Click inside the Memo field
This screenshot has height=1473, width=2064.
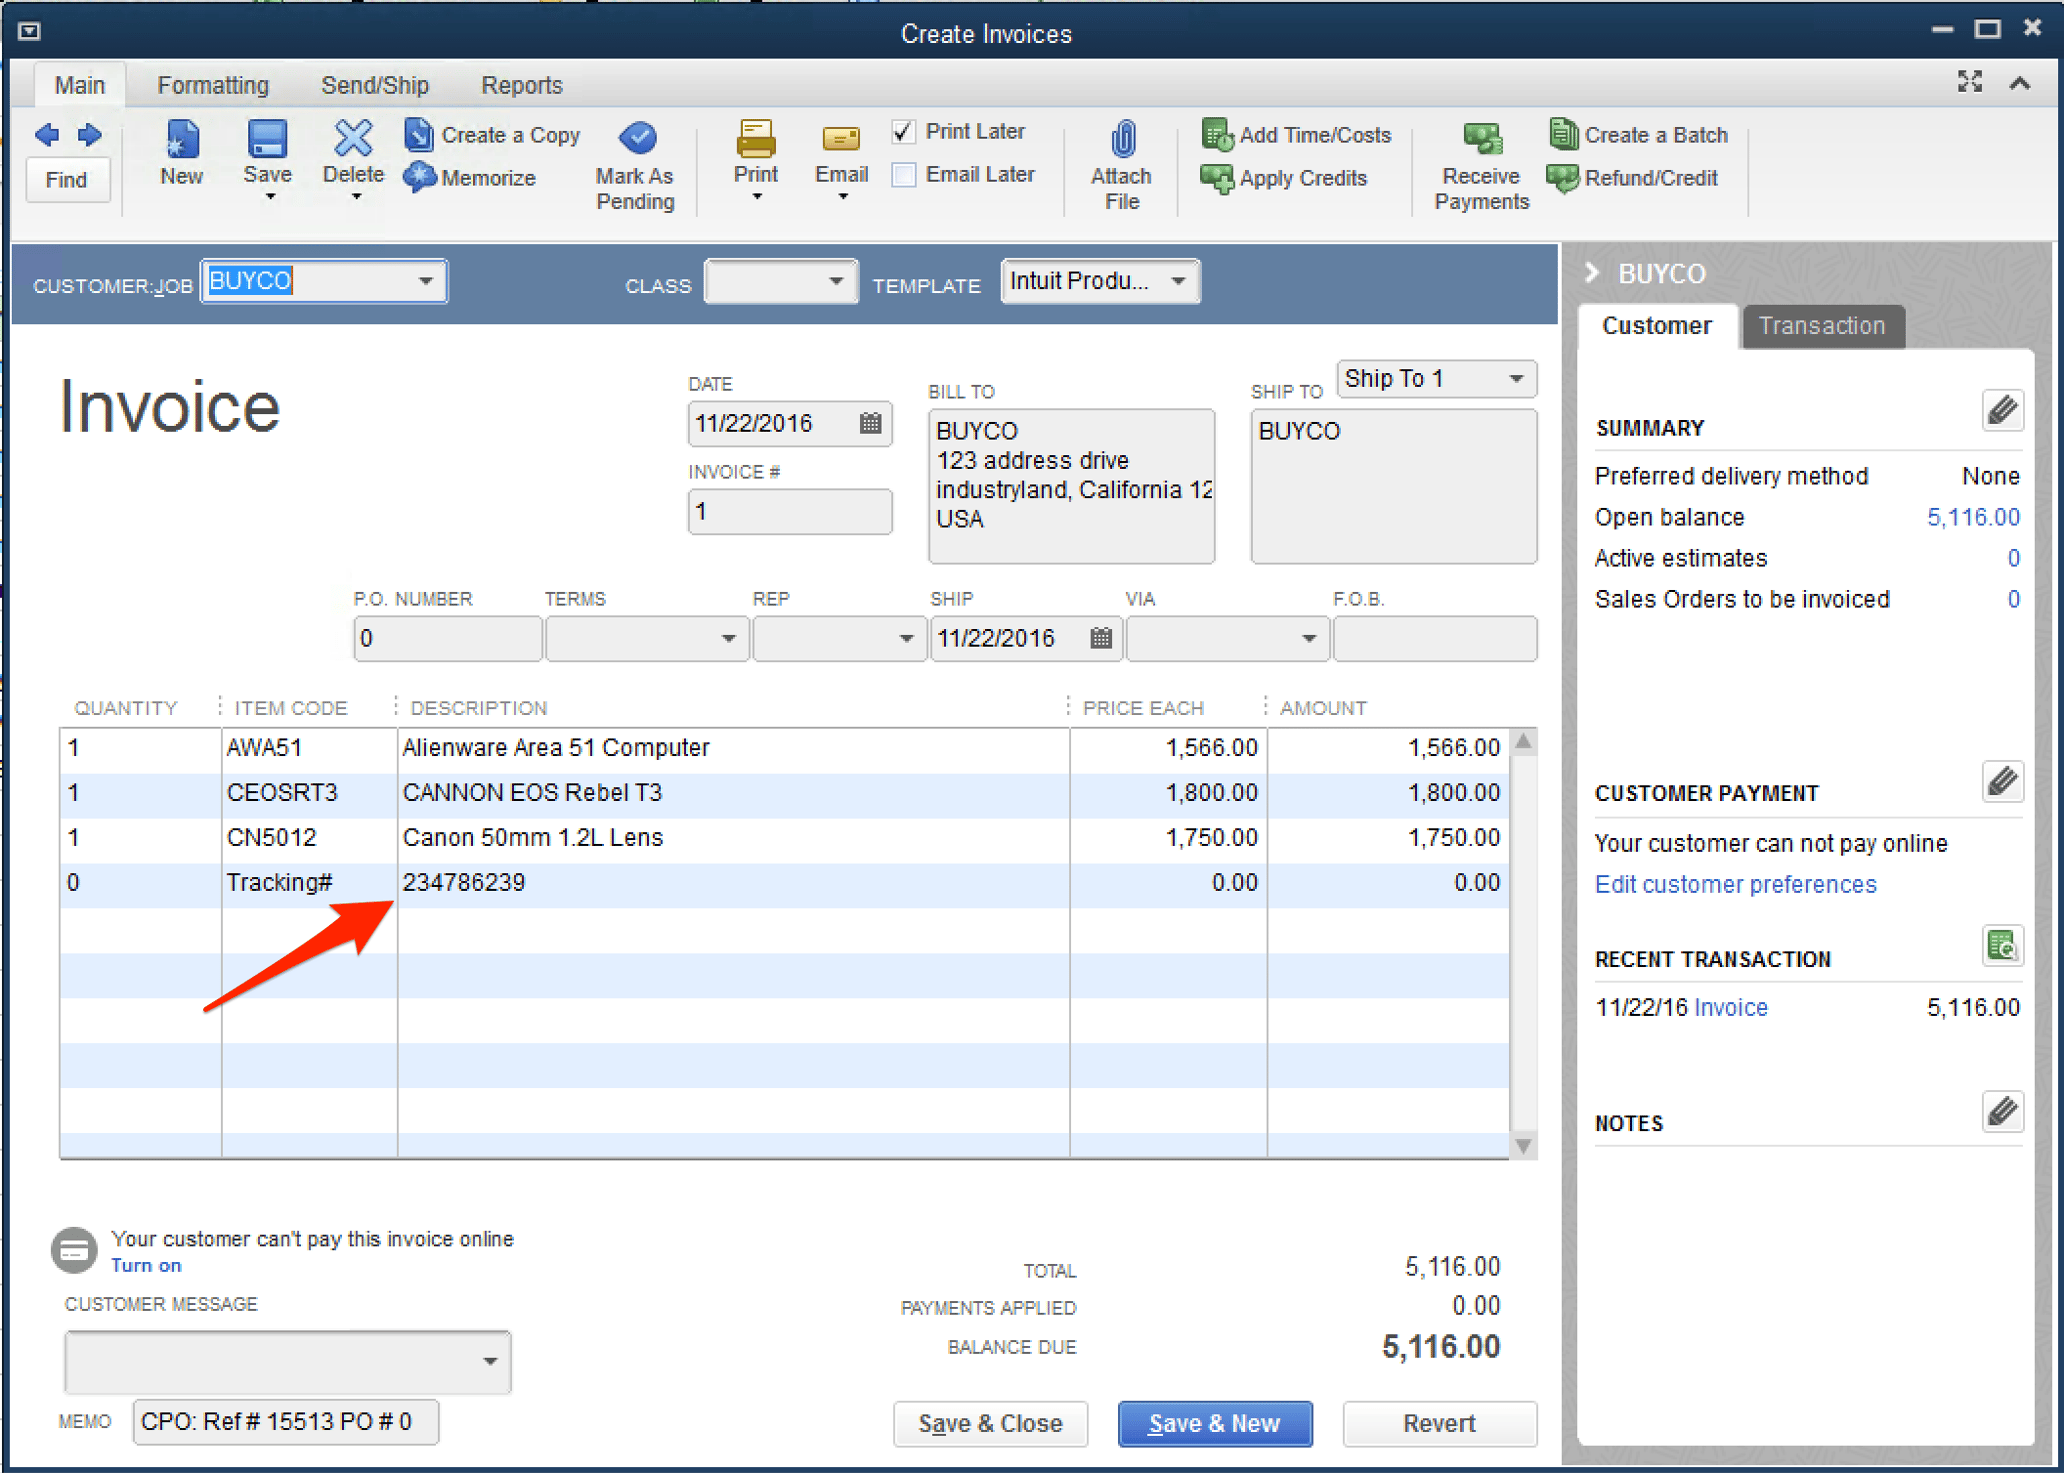coord(285,1421)
